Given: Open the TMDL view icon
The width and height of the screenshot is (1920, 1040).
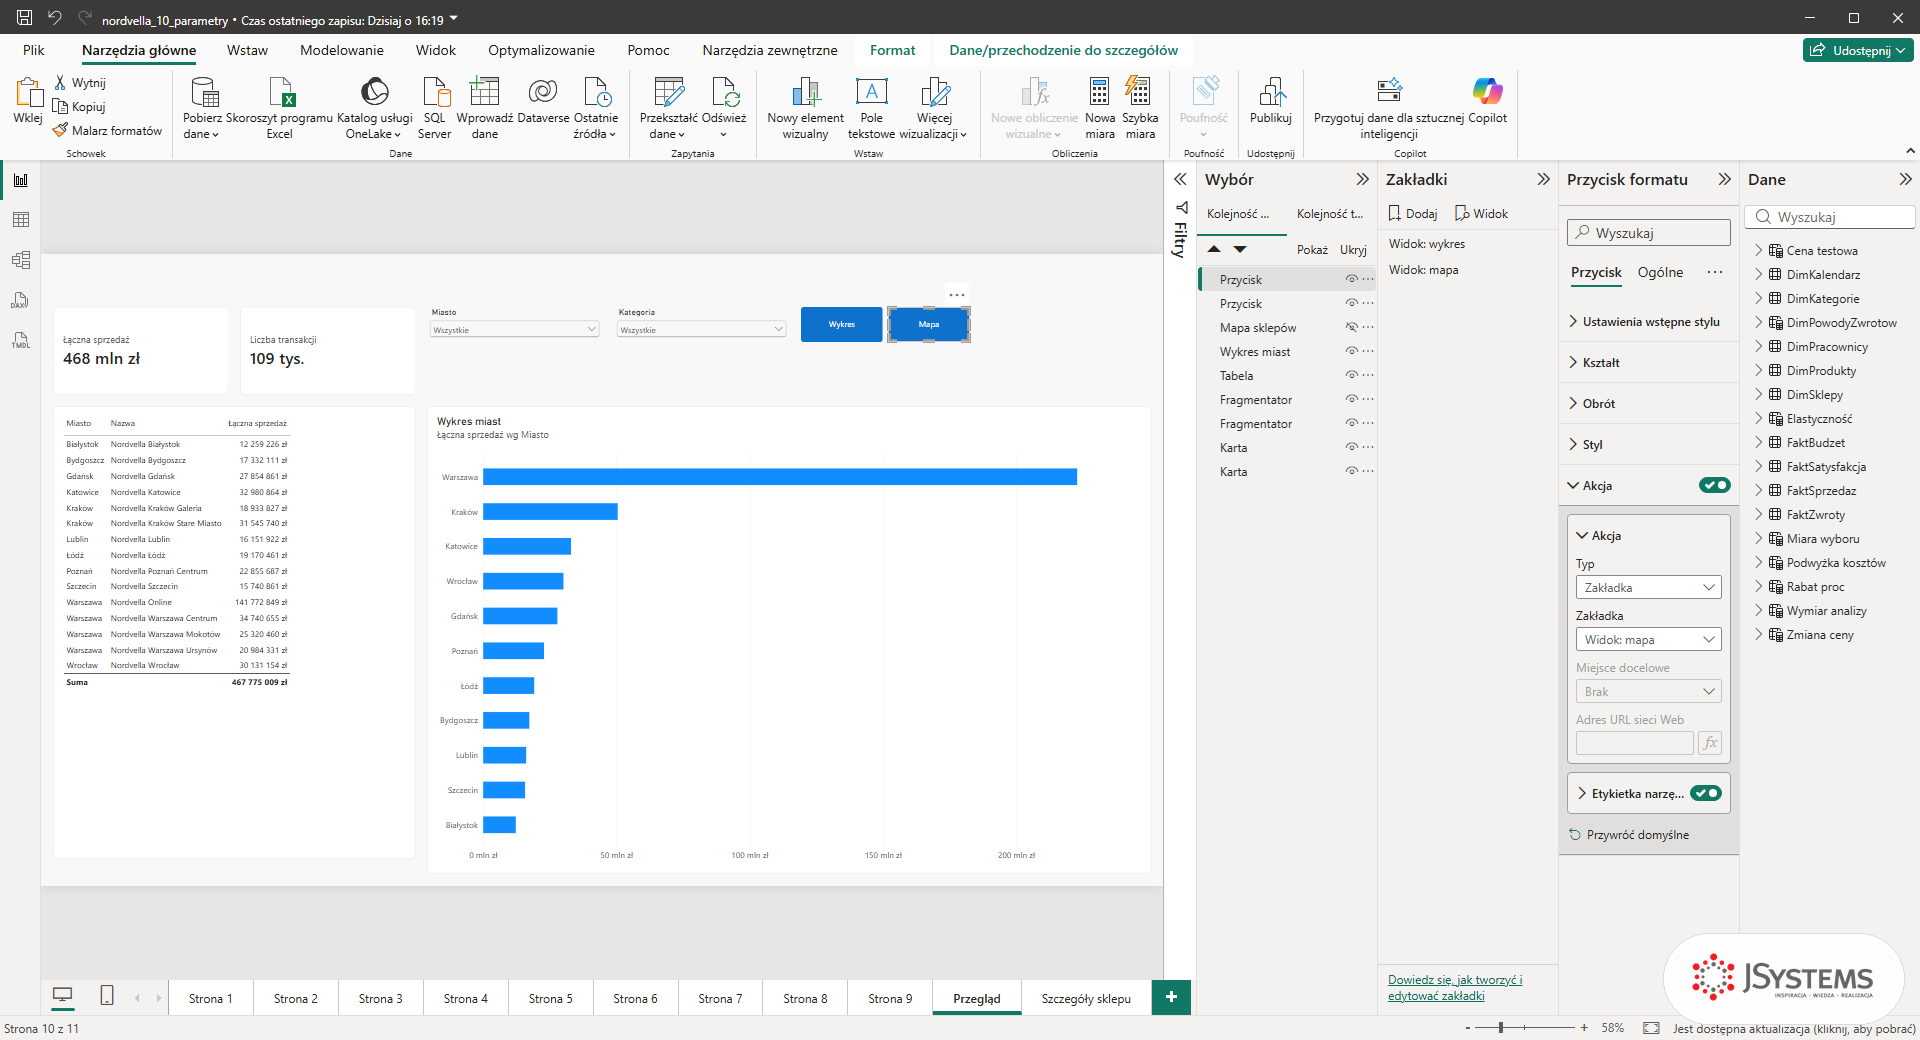Looking at the screenshot, I should point(21,340).
